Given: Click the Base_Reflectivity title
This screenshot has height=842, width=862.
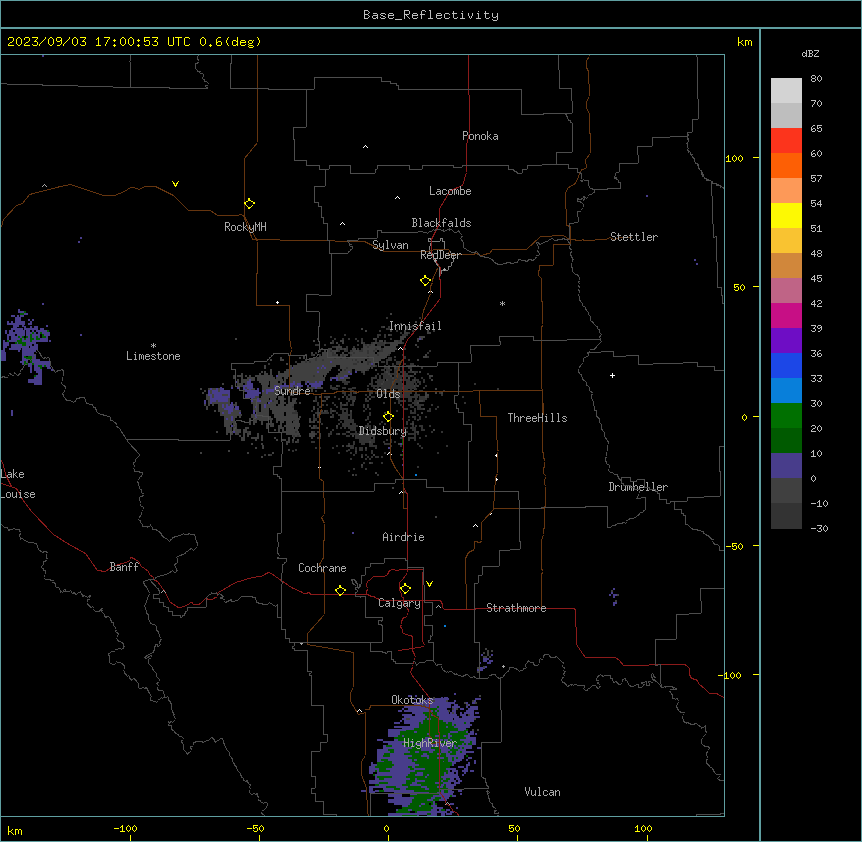Looking at the screenshot, I should pyautogui.click(x=431, y=15).
